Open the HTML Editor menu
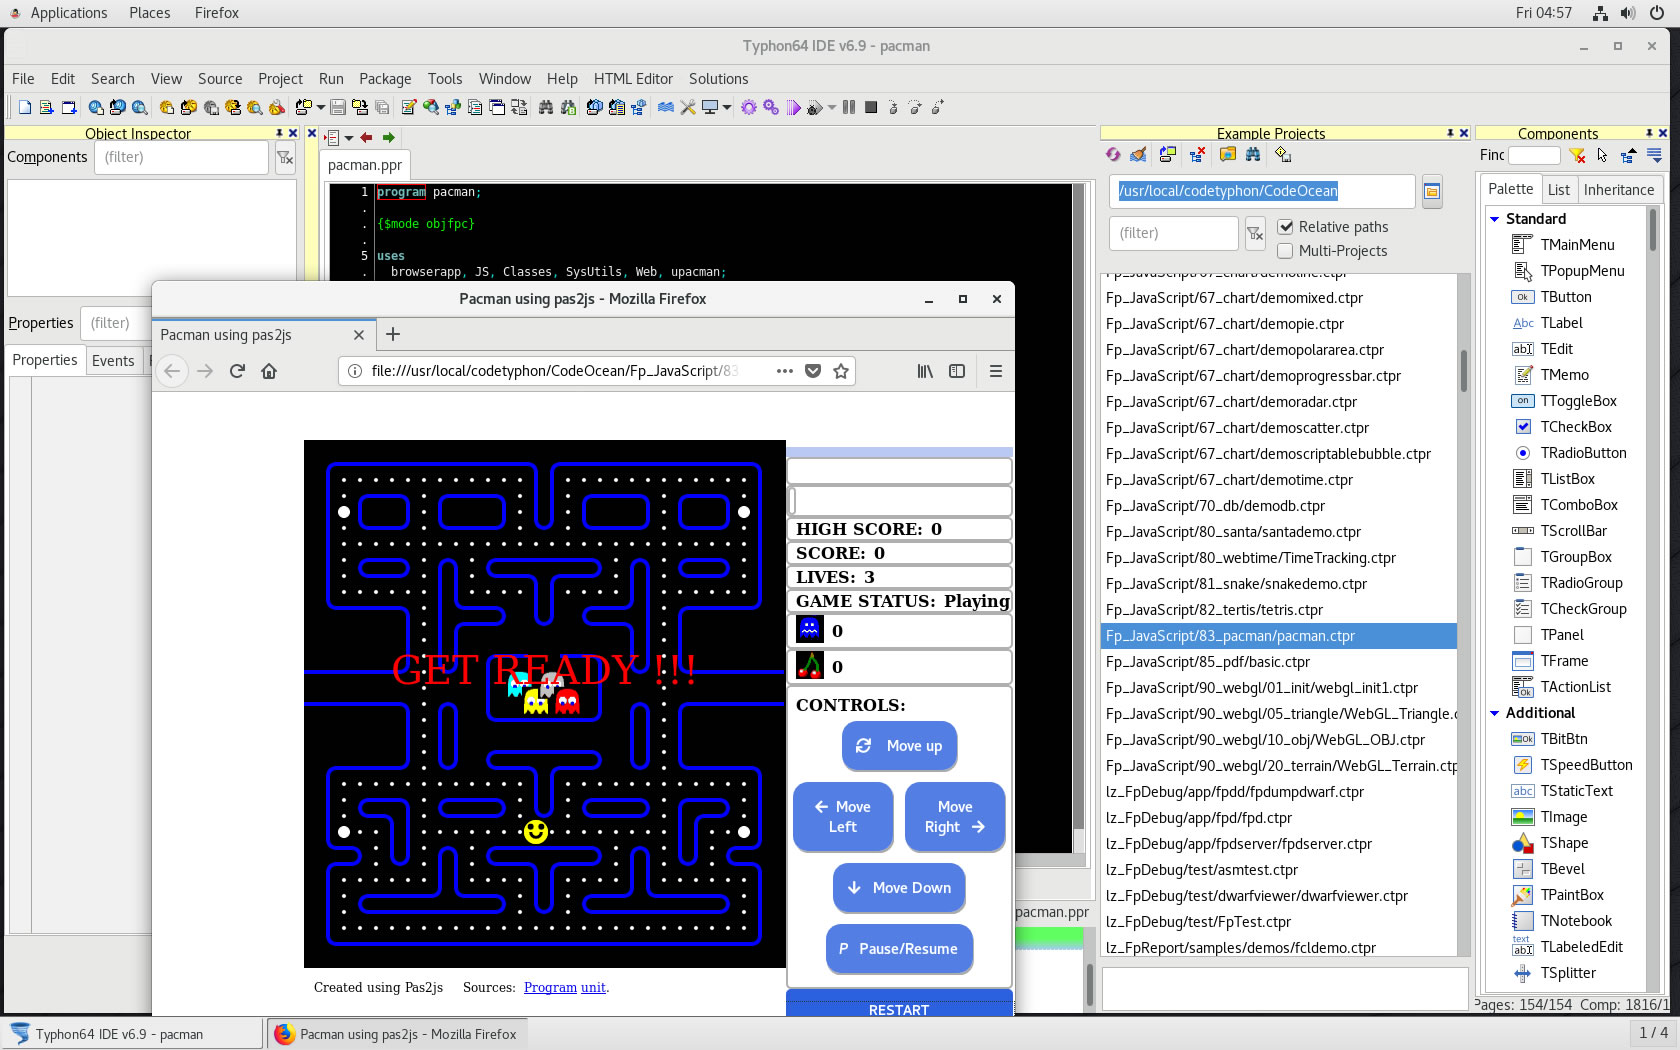The width and height of the screenshot is (1680, 1050). (x=633, y=79)
